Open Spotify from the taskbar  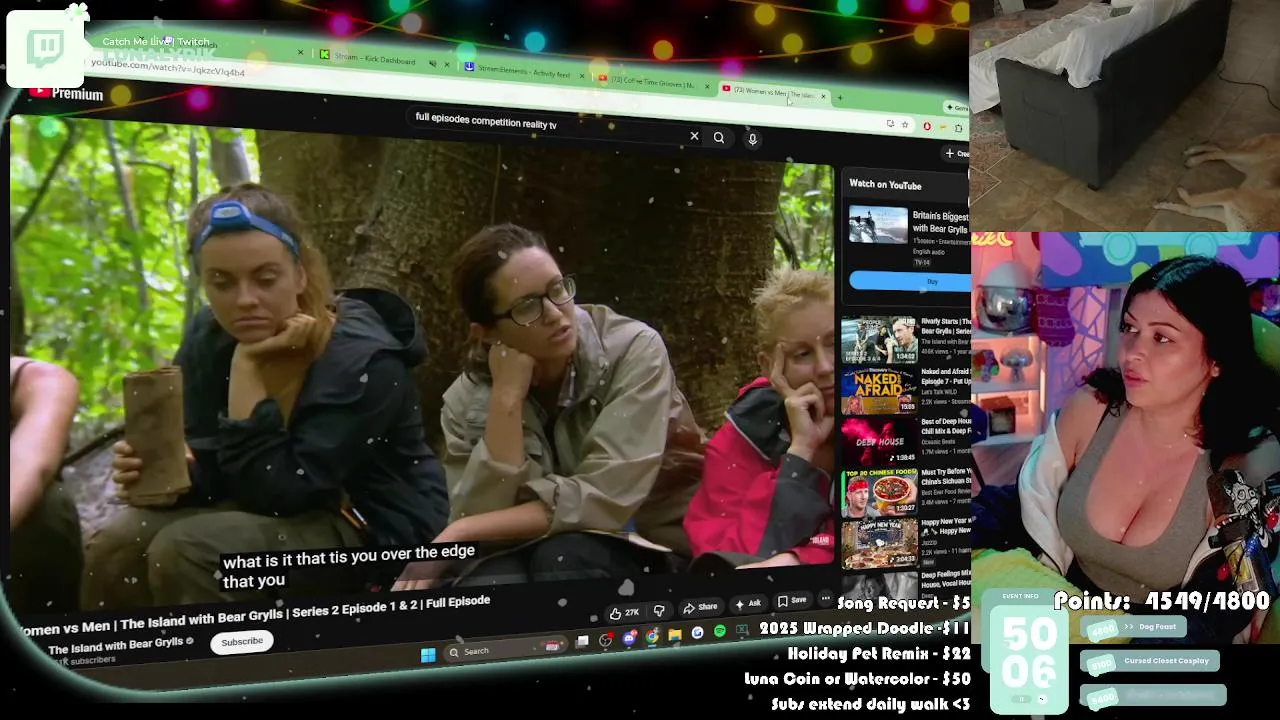(x=720, y=632)
